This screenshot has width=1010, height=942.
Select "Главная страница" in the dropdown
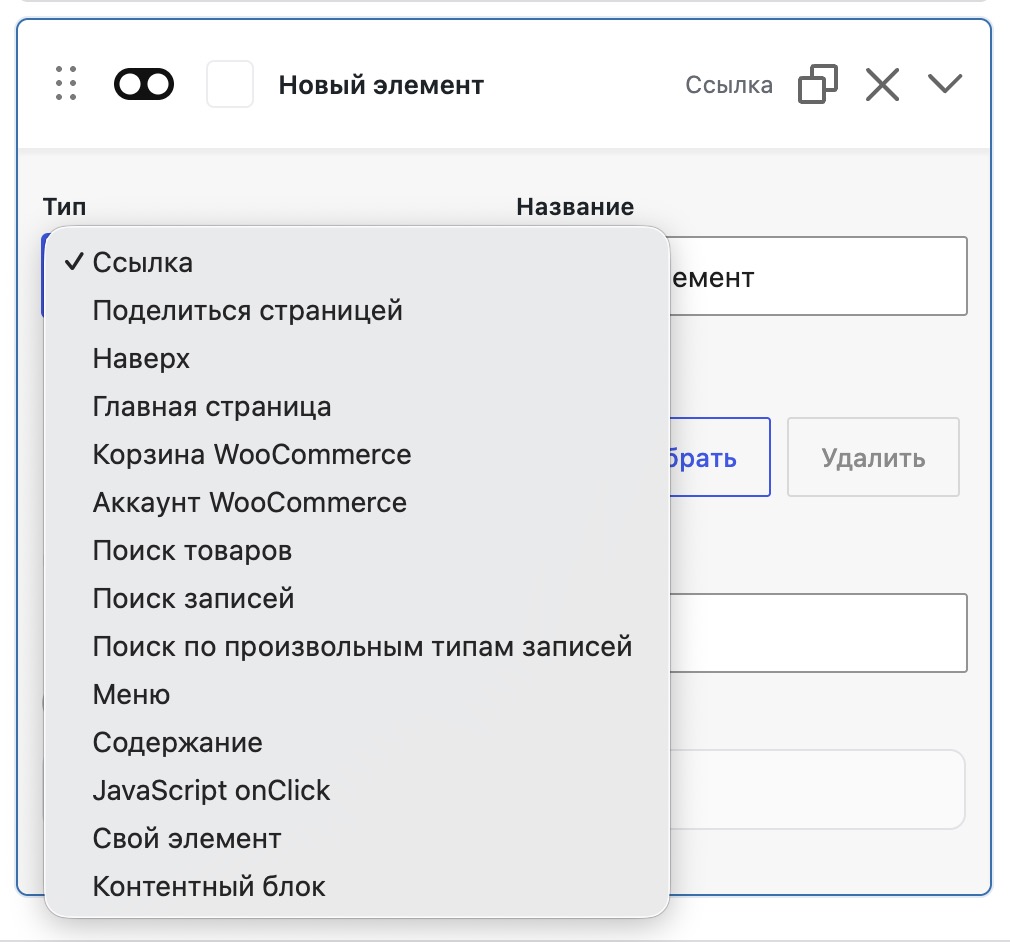pos(357,407)
